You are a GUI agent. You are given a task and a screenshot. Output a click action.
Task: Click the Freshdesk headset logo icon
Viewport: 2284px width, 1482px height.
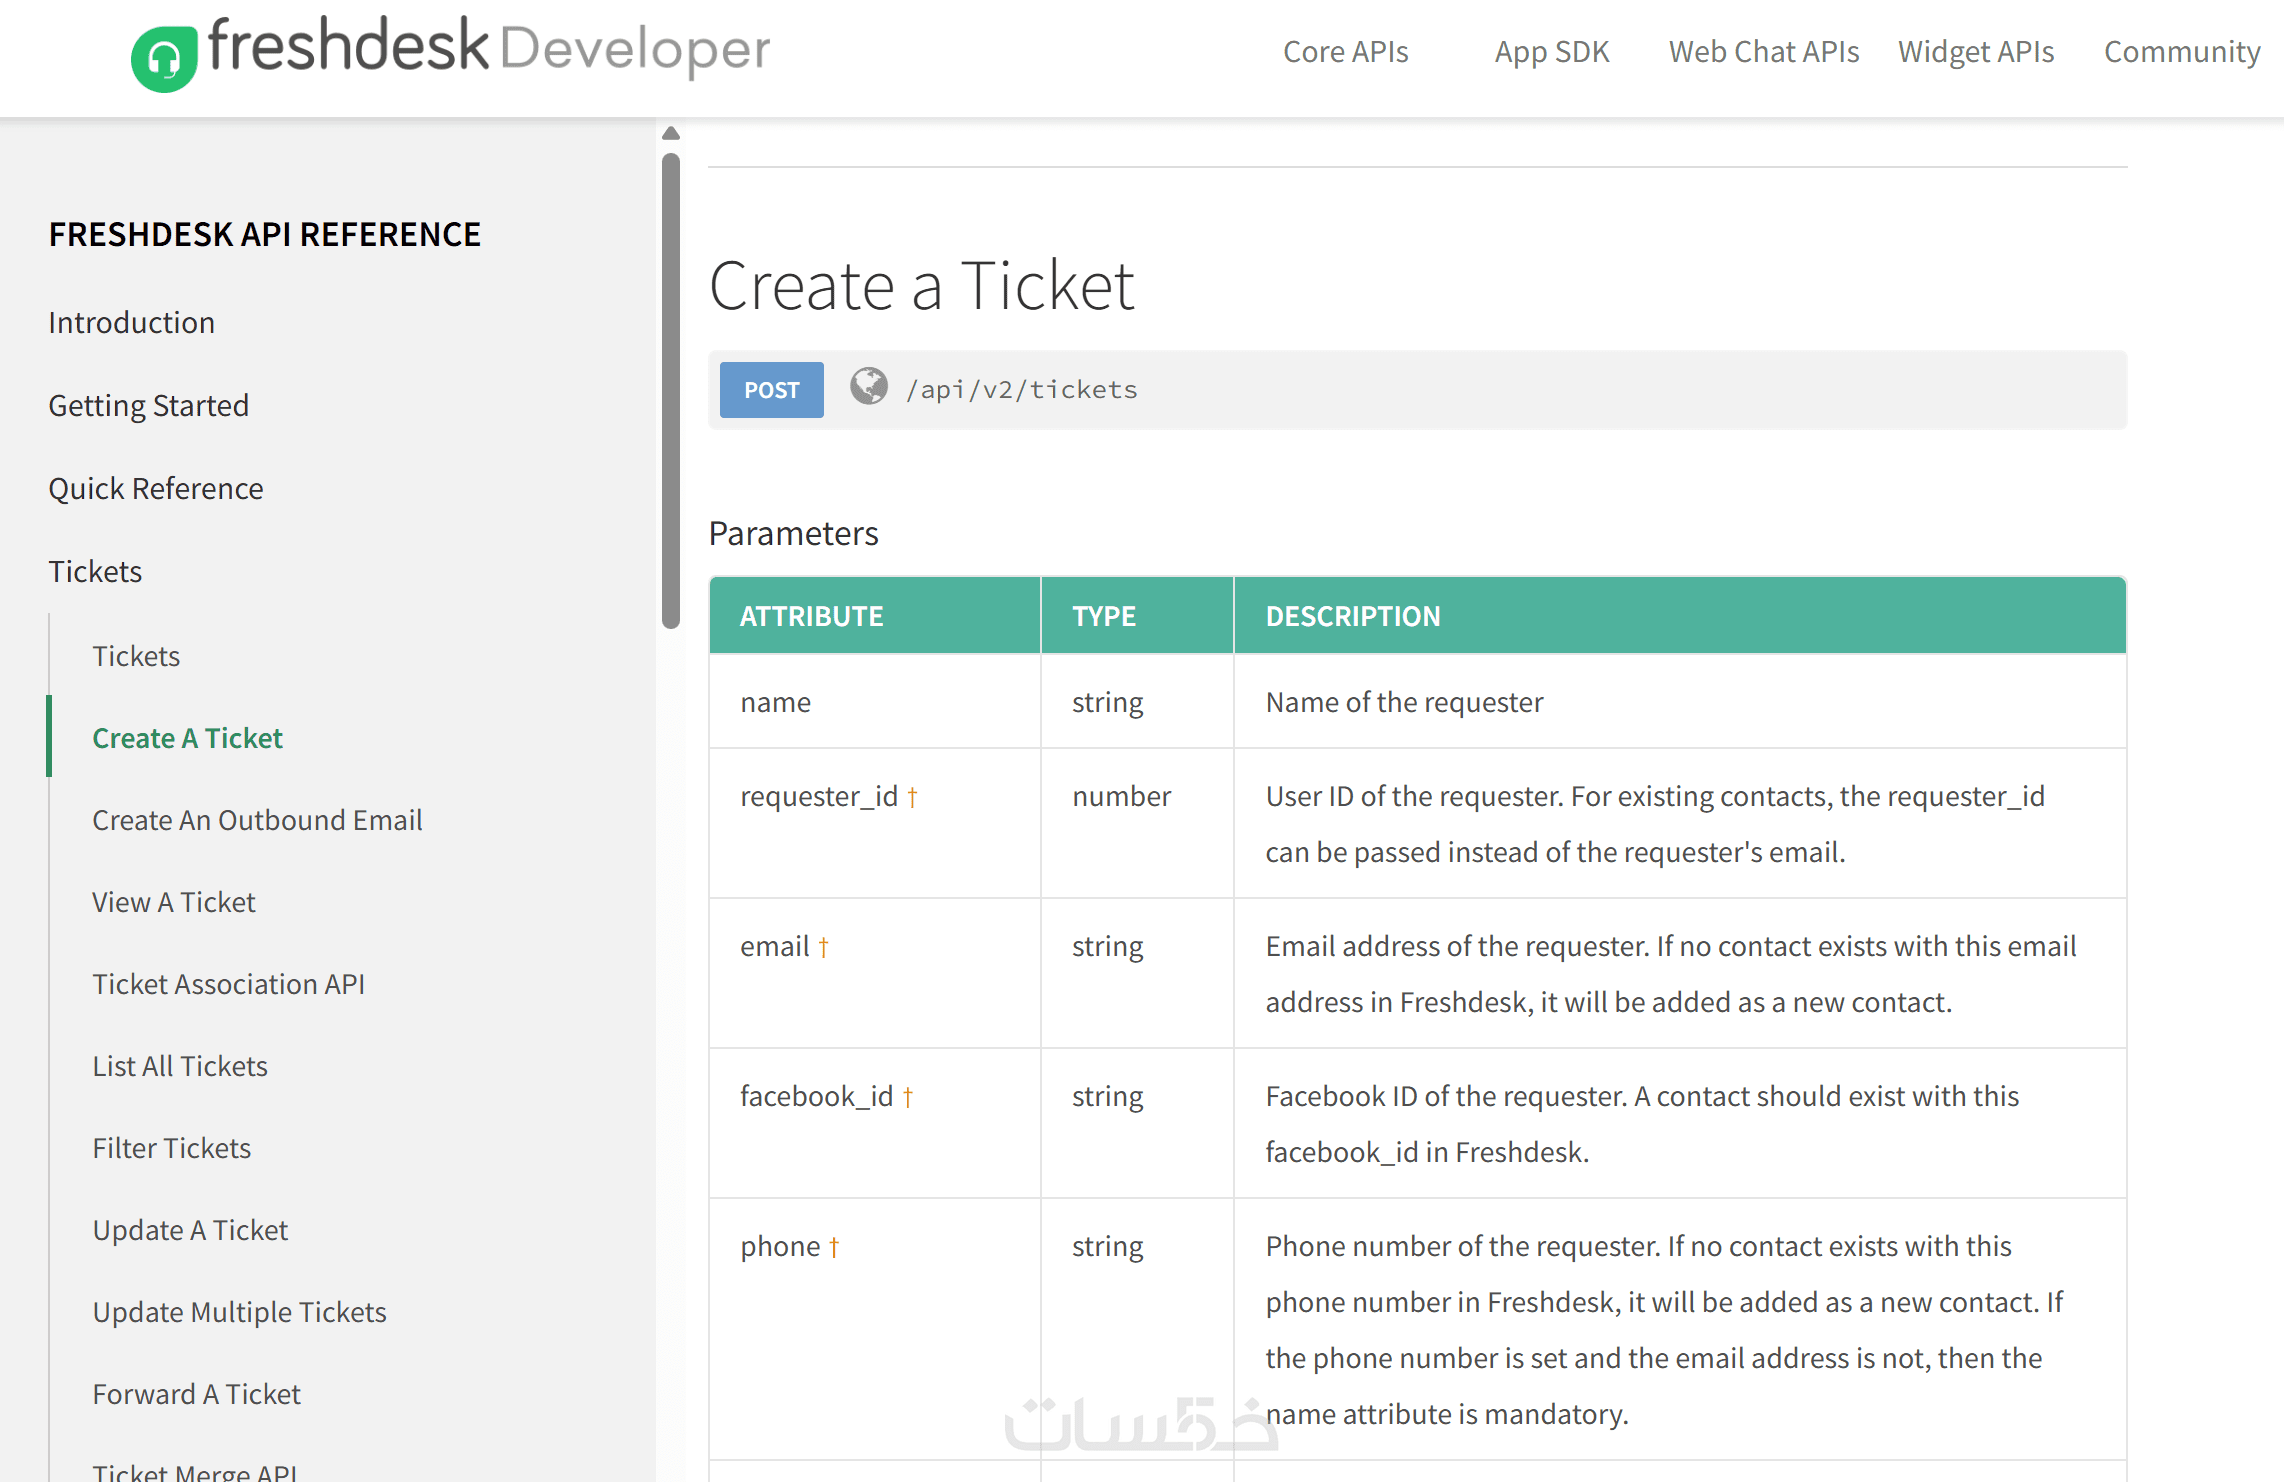(164, 59)
